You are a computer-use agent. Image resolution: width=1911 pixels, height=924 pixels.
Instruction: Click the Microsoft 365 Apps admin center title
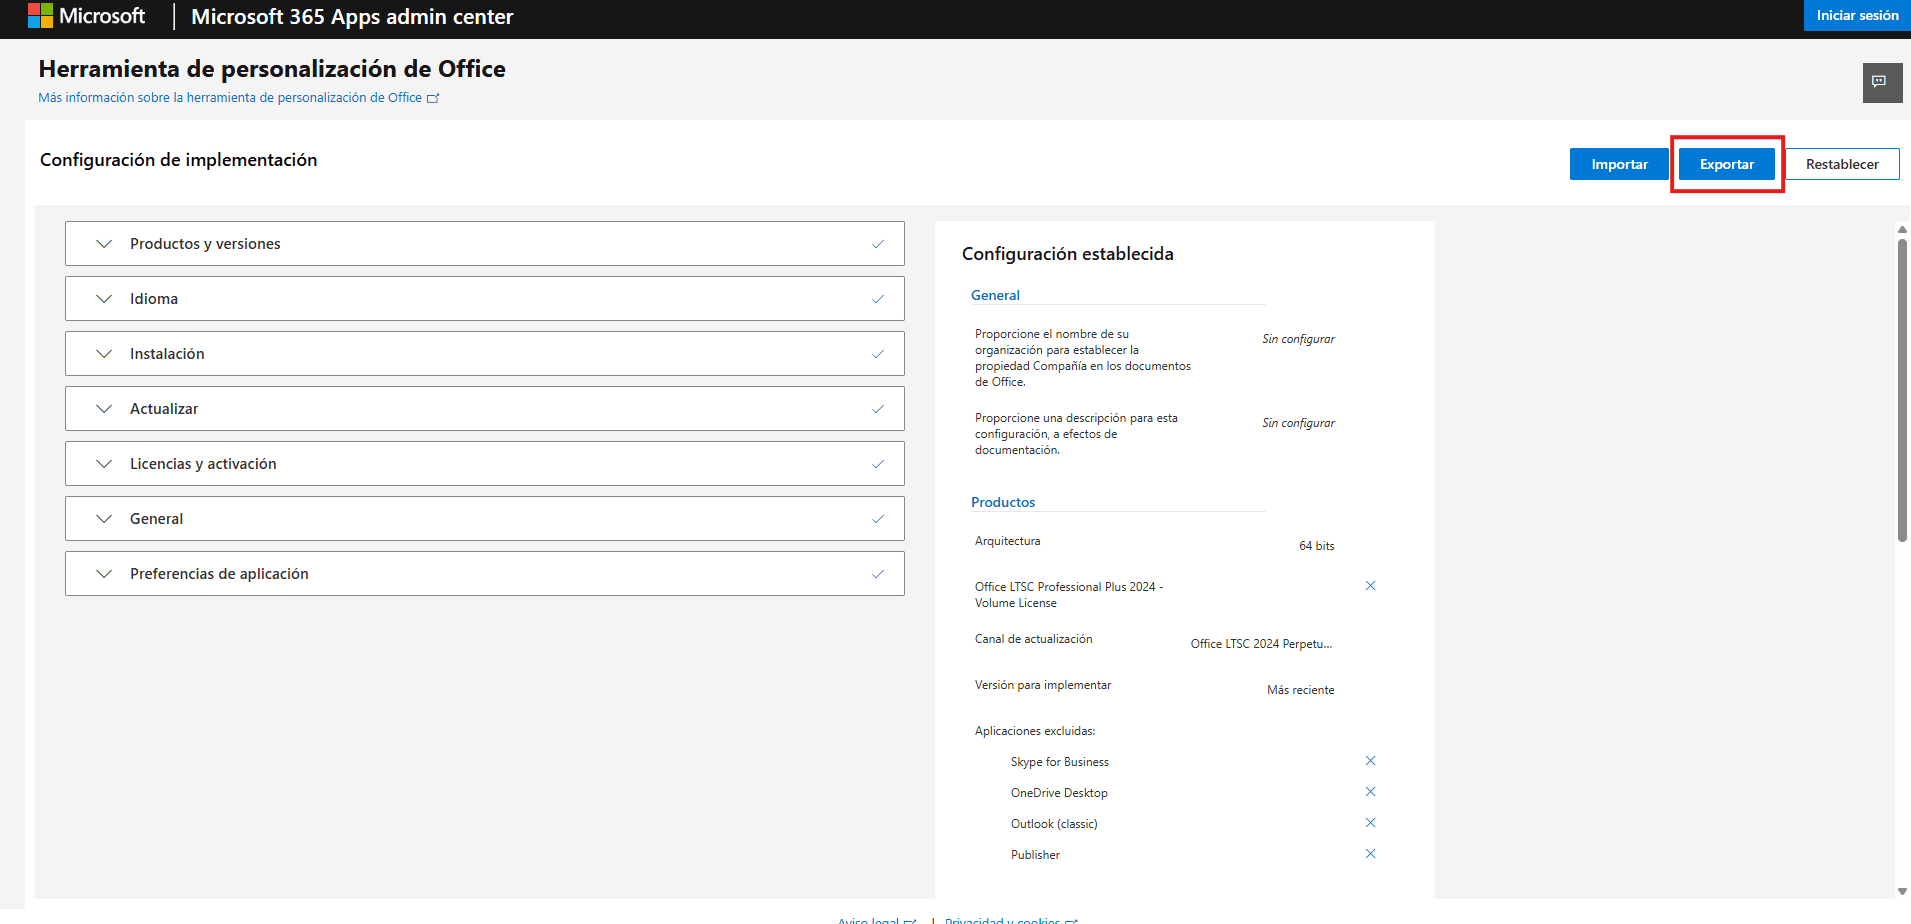click(352, 16)
